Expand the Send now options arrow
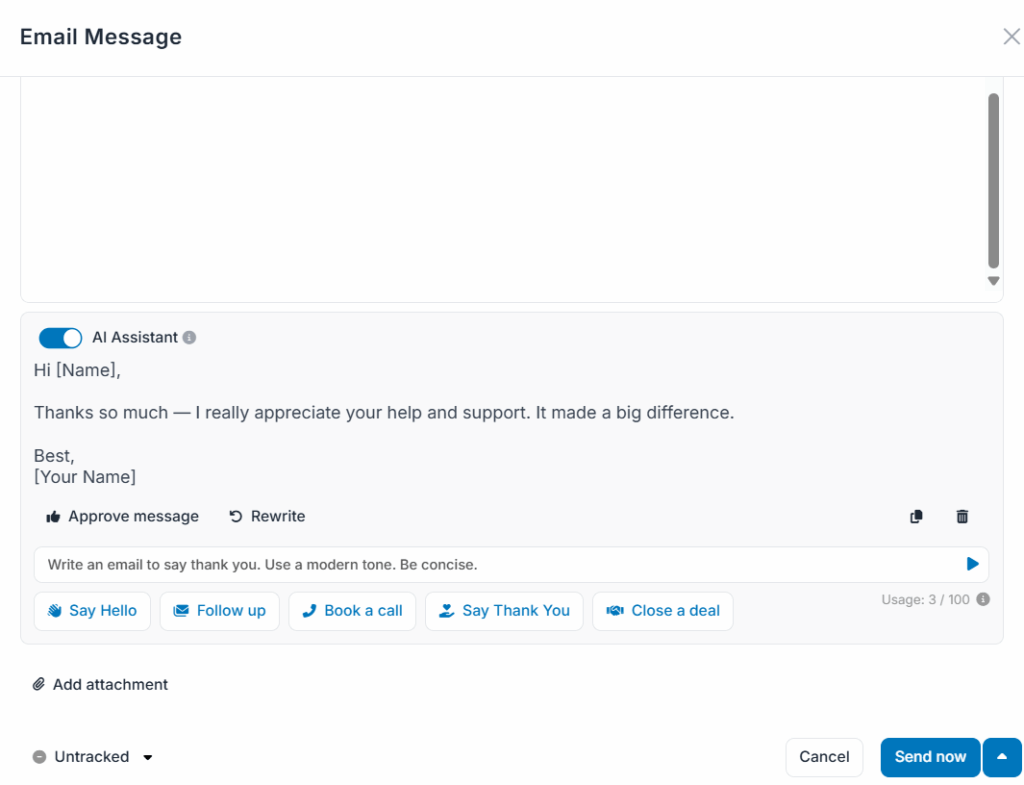Image resolution: width=1024 pixels, height=785 pixels. click(x=1002, y=757)
